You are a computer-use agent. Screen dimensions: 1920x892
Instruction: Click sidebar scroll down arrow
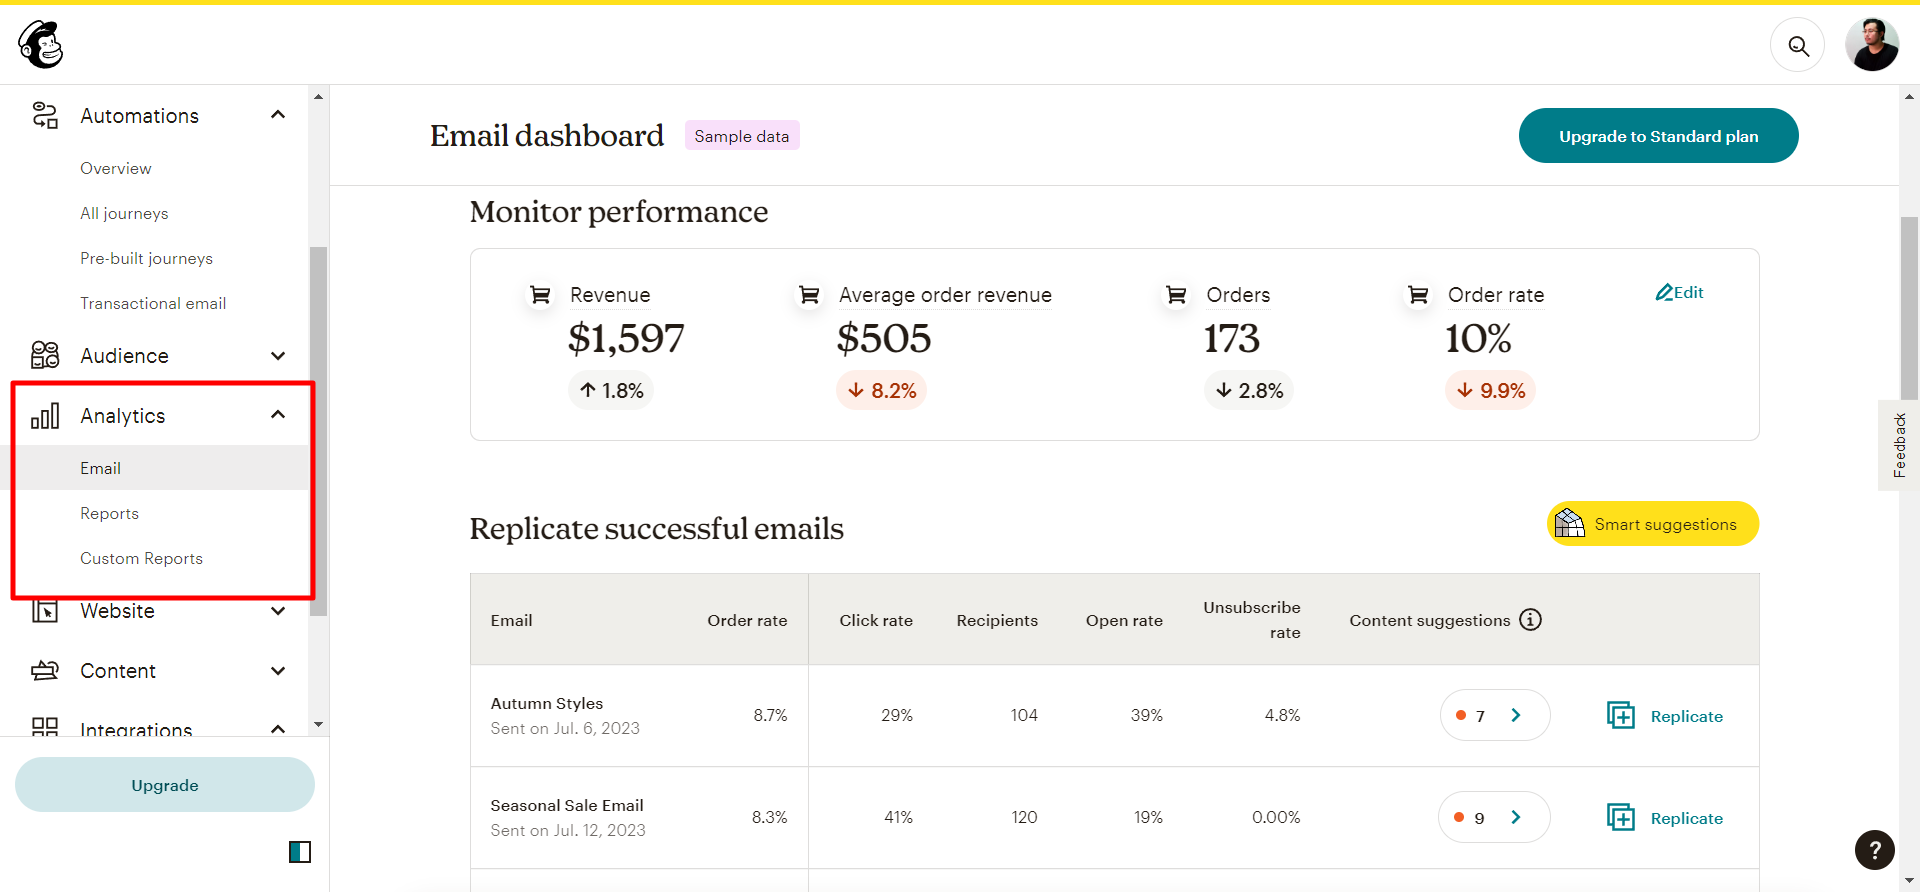[318, 724]
